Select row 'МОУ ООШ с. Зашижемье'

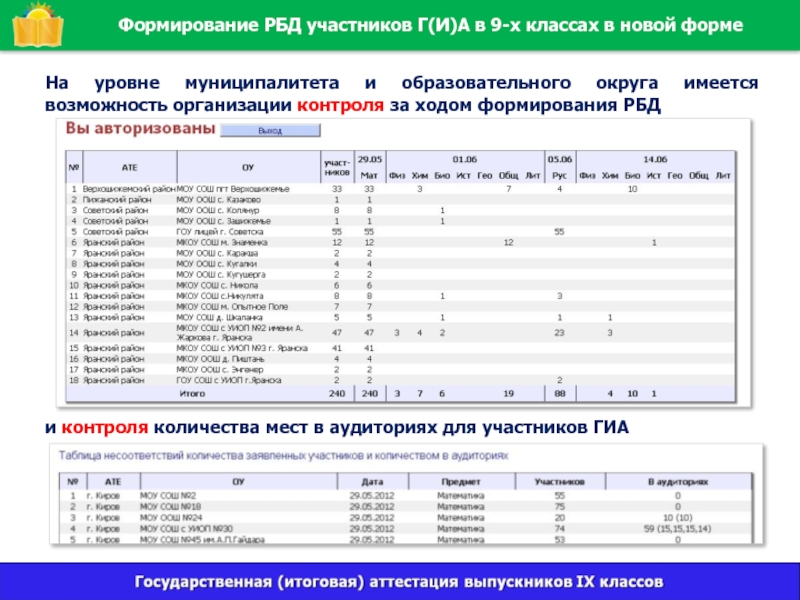click(x=401, y=221)
